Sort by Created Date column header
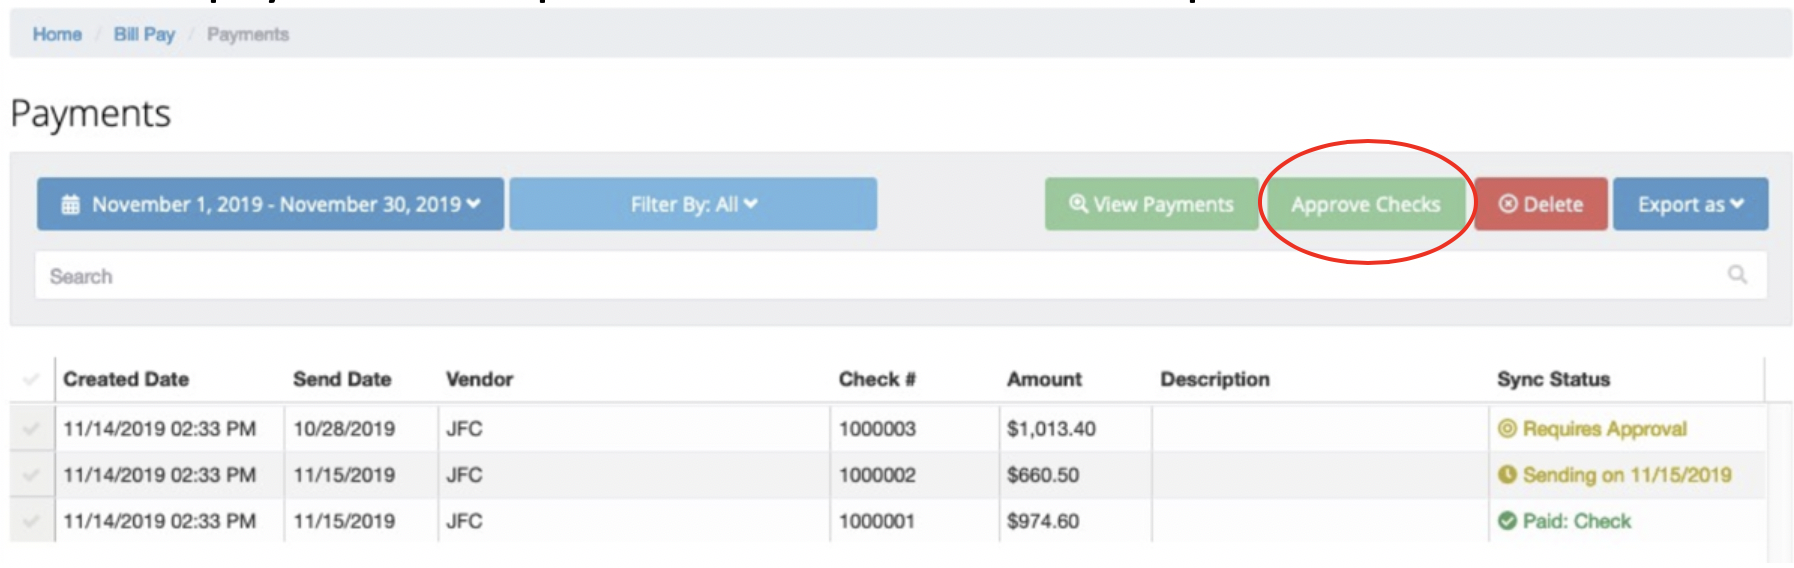This screenshot has width=1794, height=568. coord(126,379)
